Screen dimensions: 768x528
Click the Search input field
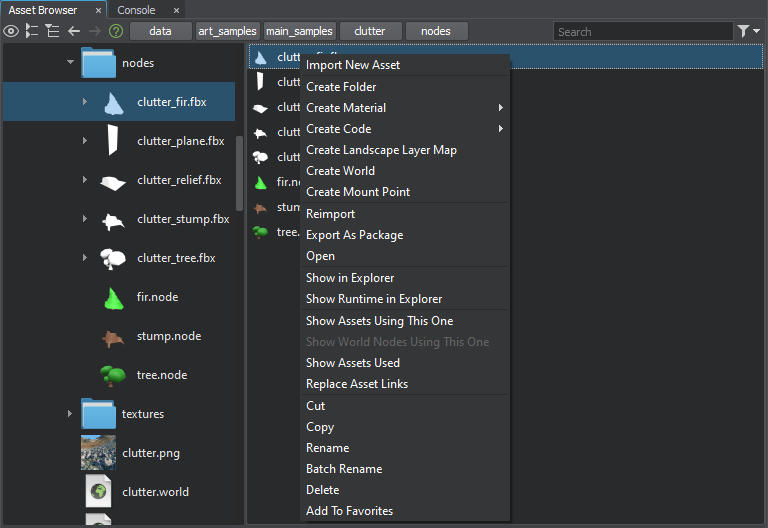tap(642, 32)
